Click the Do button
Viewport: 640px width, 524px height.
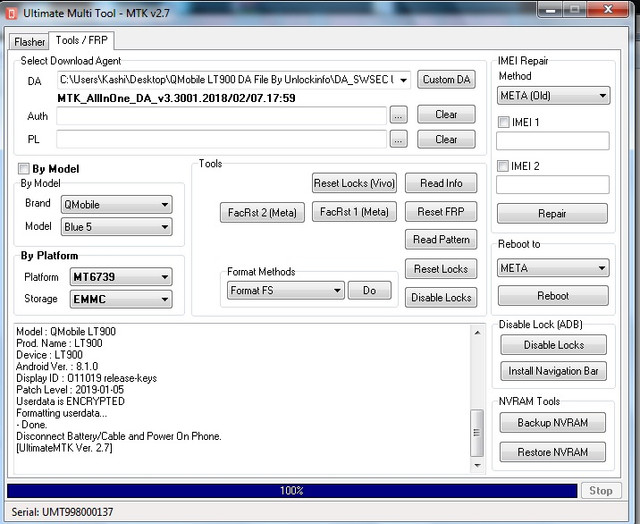[369, 291]
